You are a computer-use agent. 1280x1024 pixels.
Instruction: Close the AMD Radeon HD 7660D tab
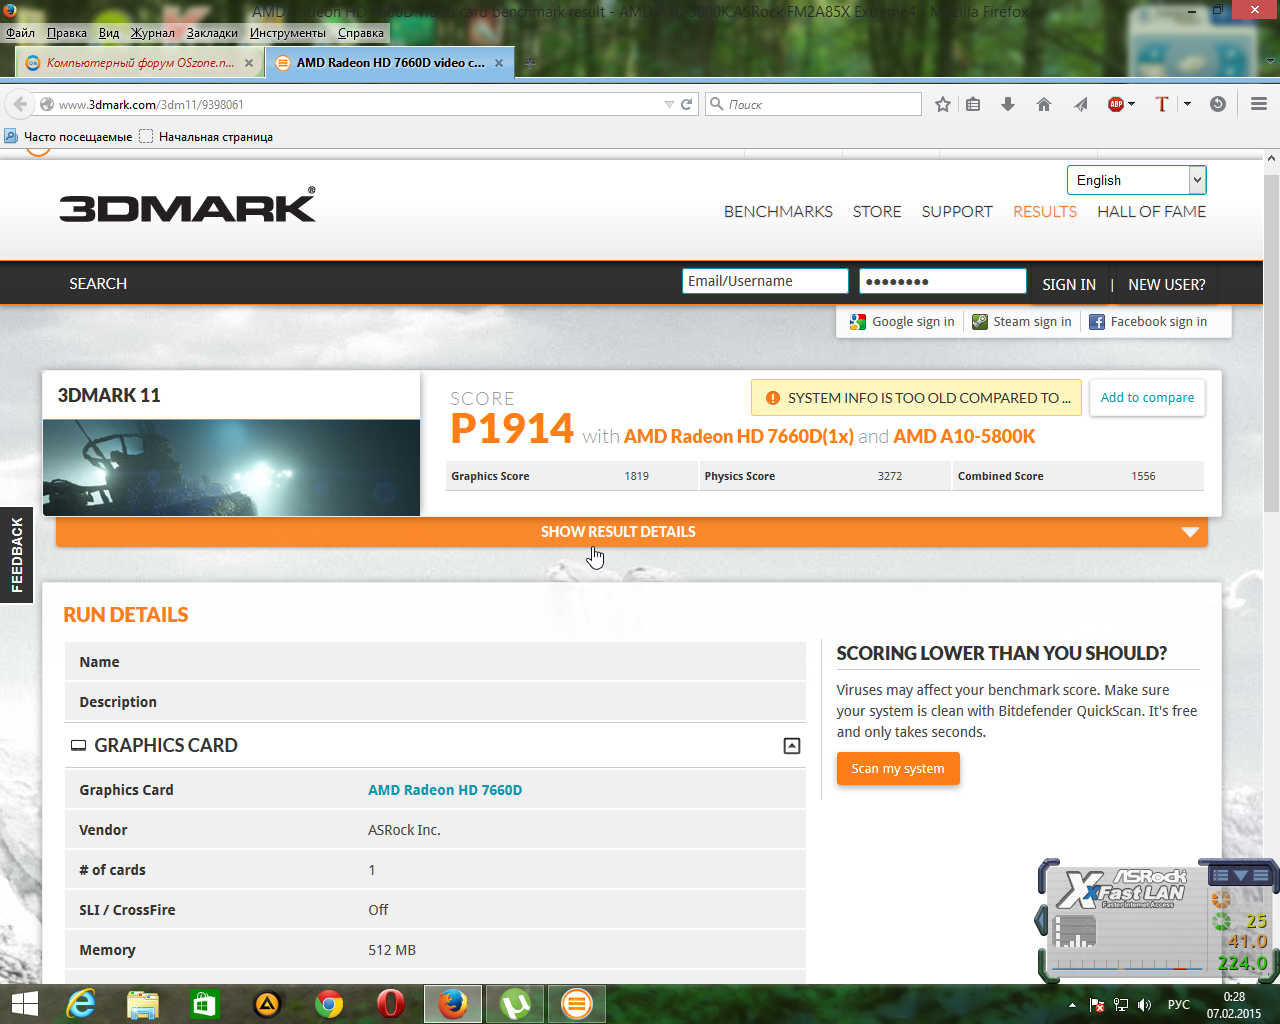(x=499, y=63)
